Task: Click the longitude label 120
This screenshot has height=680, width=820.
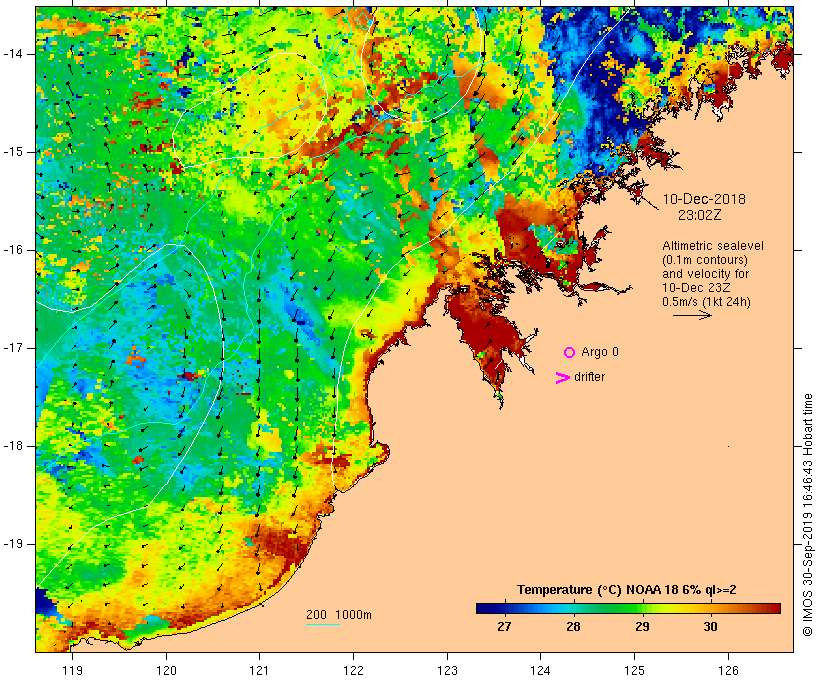Action: point(166,670)
